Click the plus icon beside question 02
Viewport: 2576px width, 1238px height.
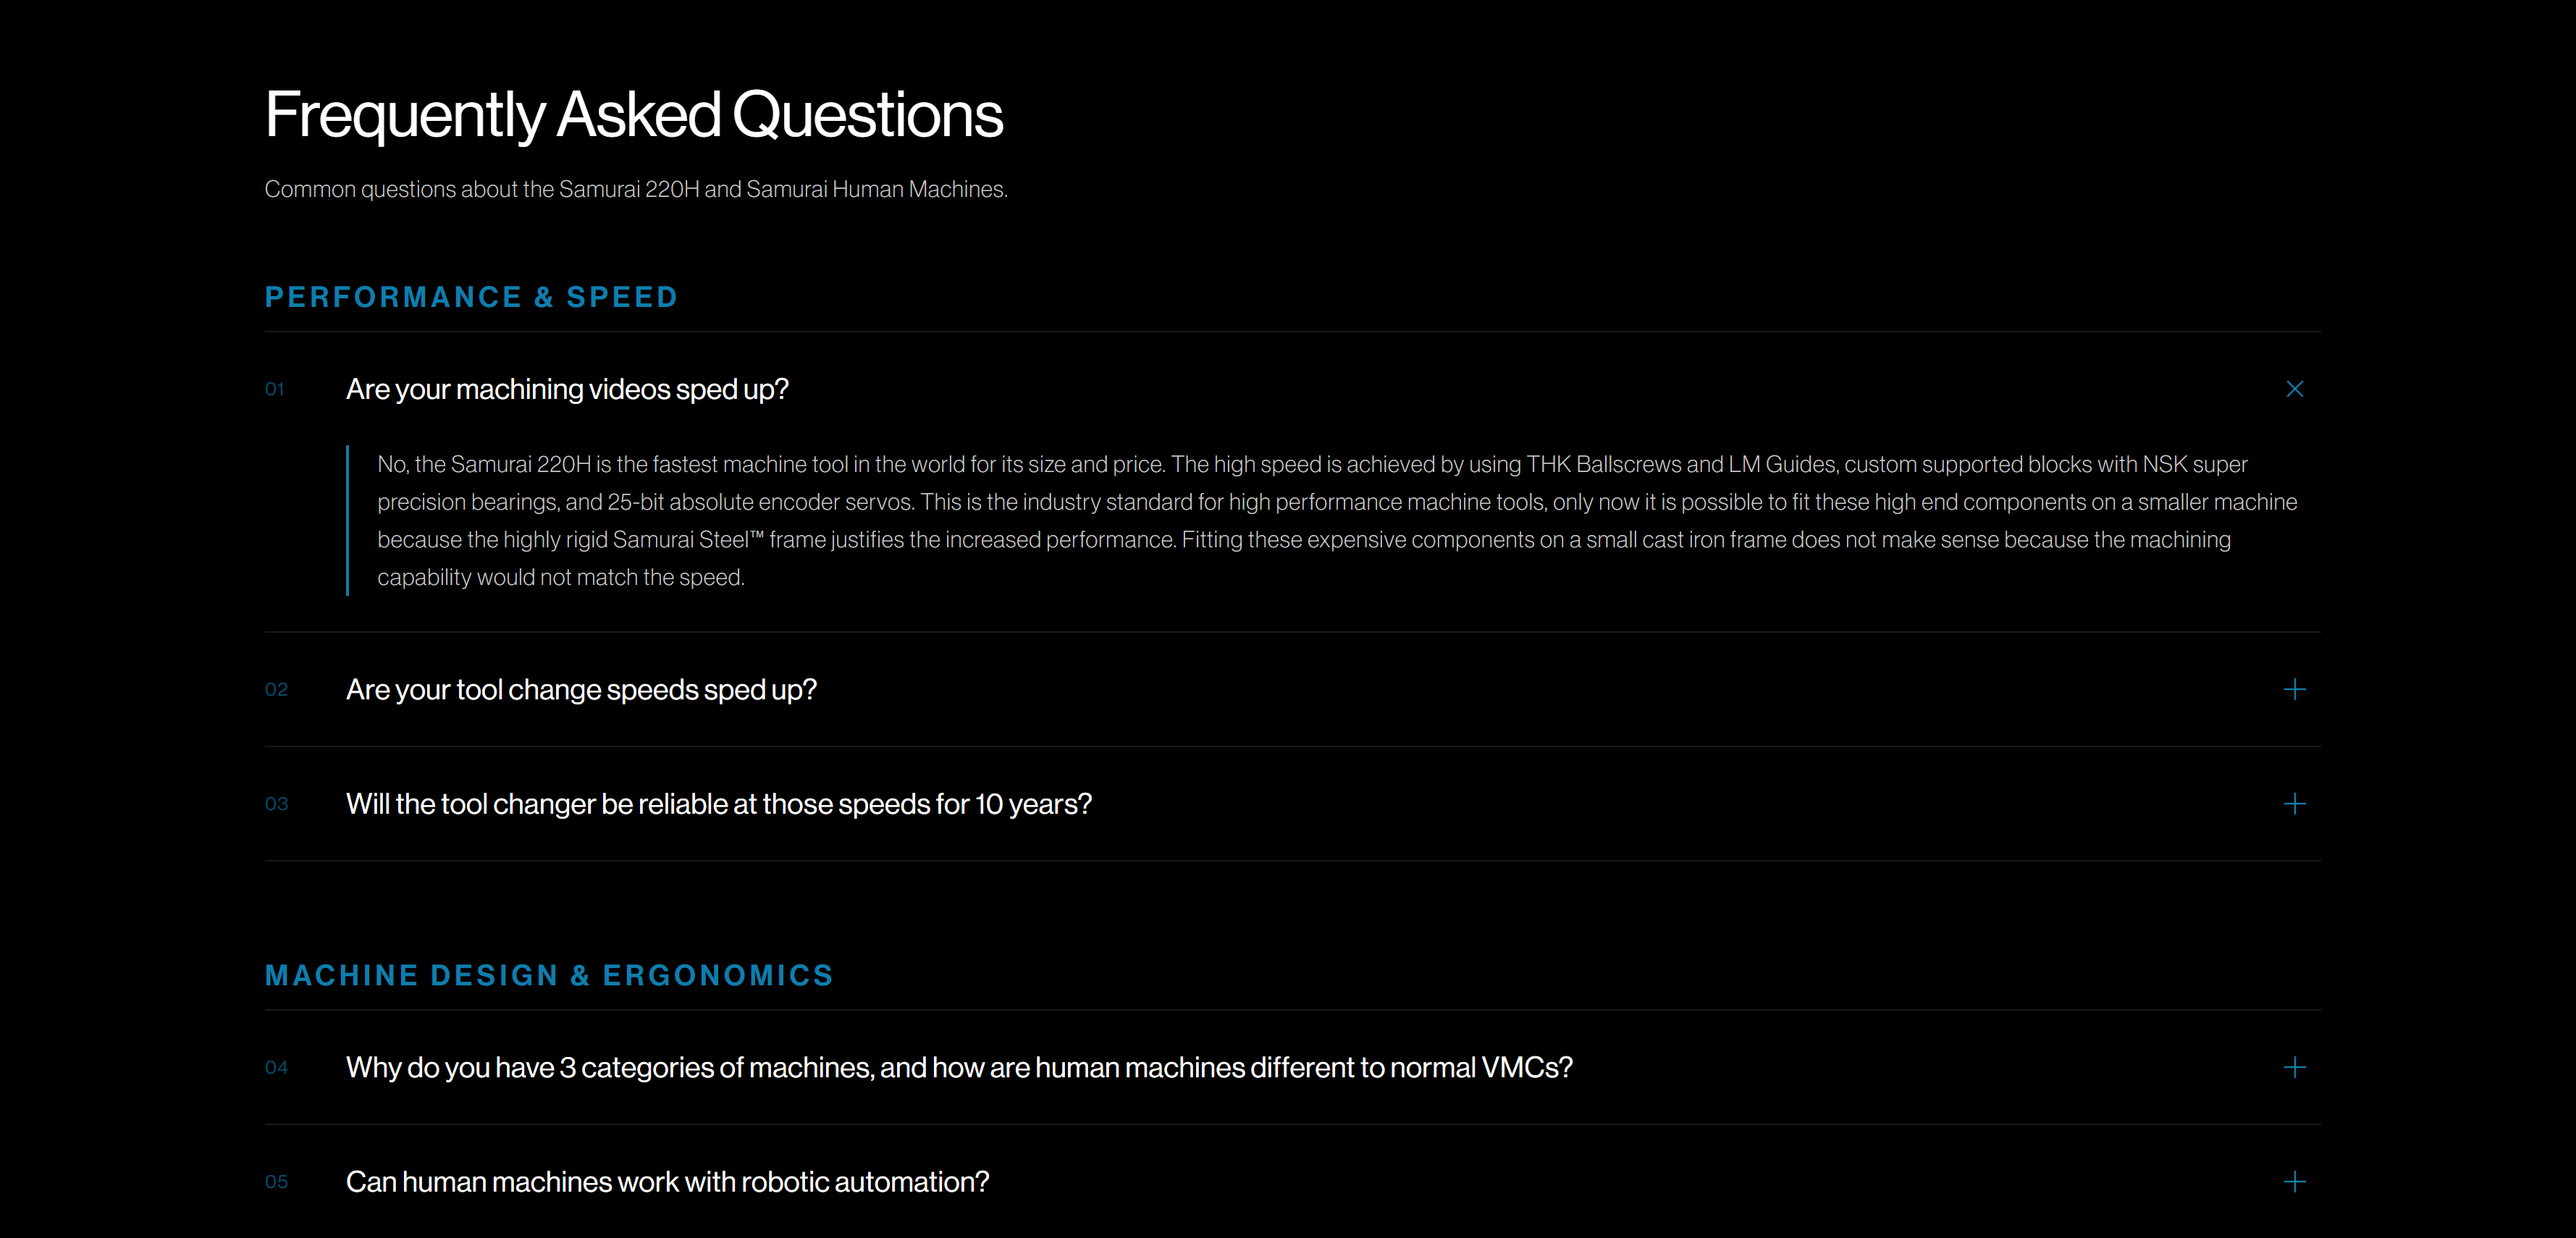tap(2295, 689)
